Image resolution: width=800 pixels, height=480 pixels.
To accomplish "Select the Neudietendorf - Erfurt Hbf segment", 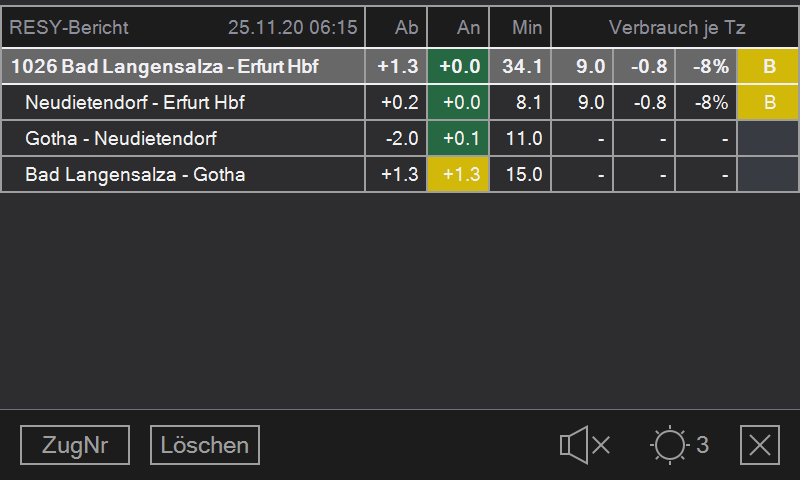I will pyautogui.click(x=399, y=103).
